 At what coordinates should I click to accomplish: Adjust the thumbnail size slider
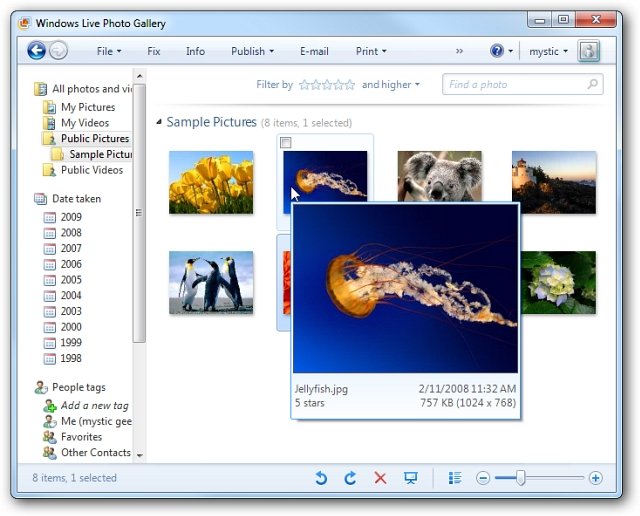(x=521, y=478)
